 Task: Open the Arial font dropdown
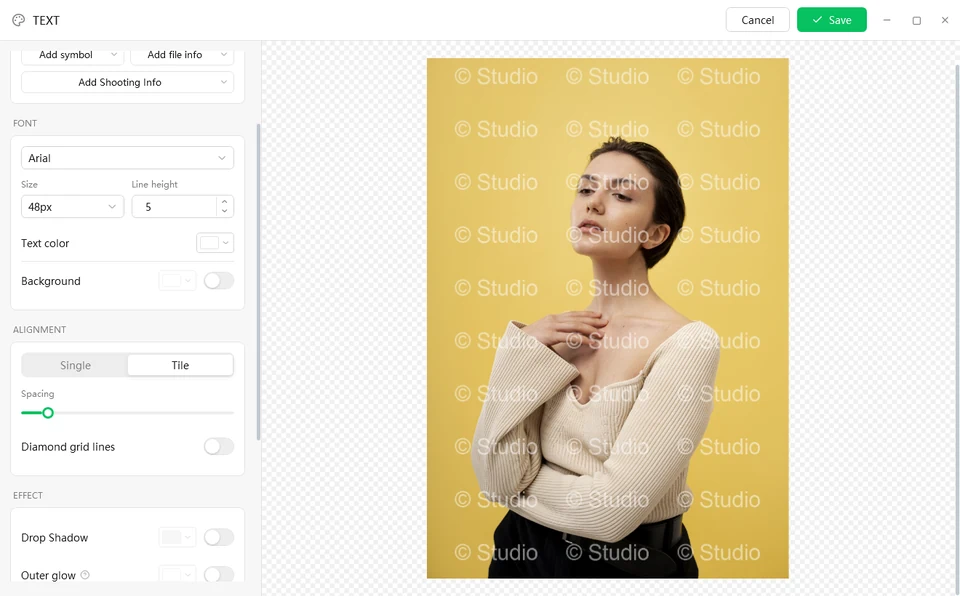coord(127,158)
